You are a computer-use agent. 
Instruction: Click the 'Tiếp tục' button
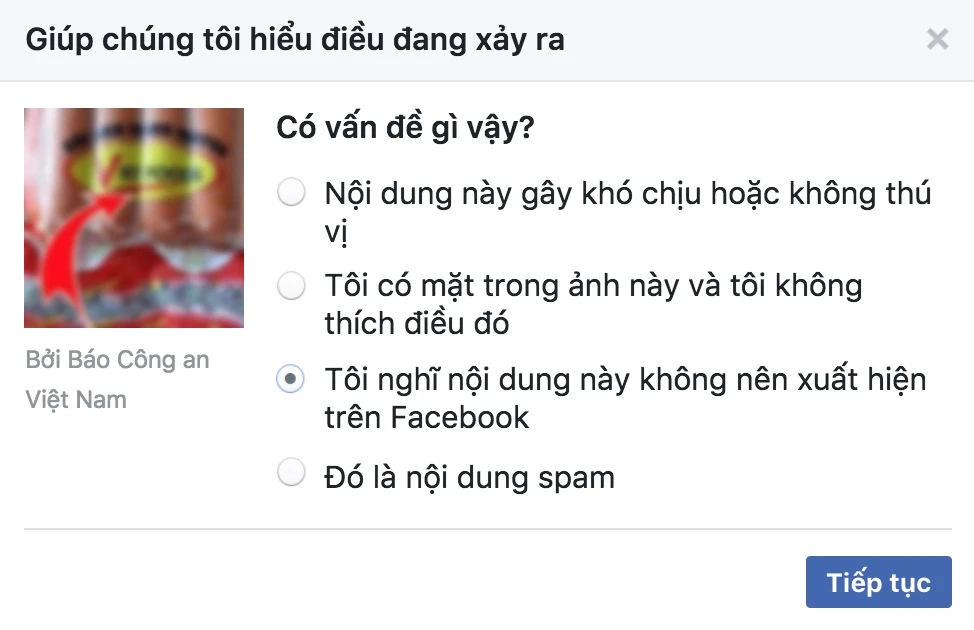click(878, 582)
